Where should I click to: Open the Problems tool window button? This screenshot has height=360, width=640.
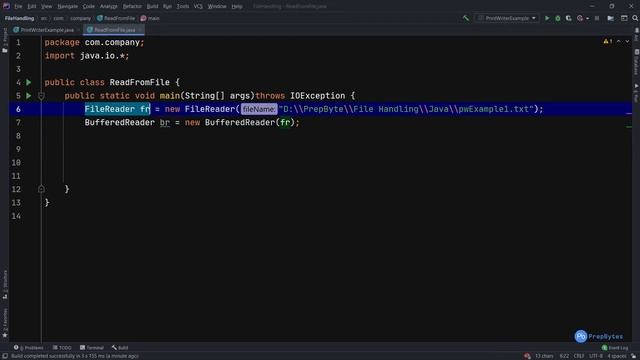pos(29,348)
